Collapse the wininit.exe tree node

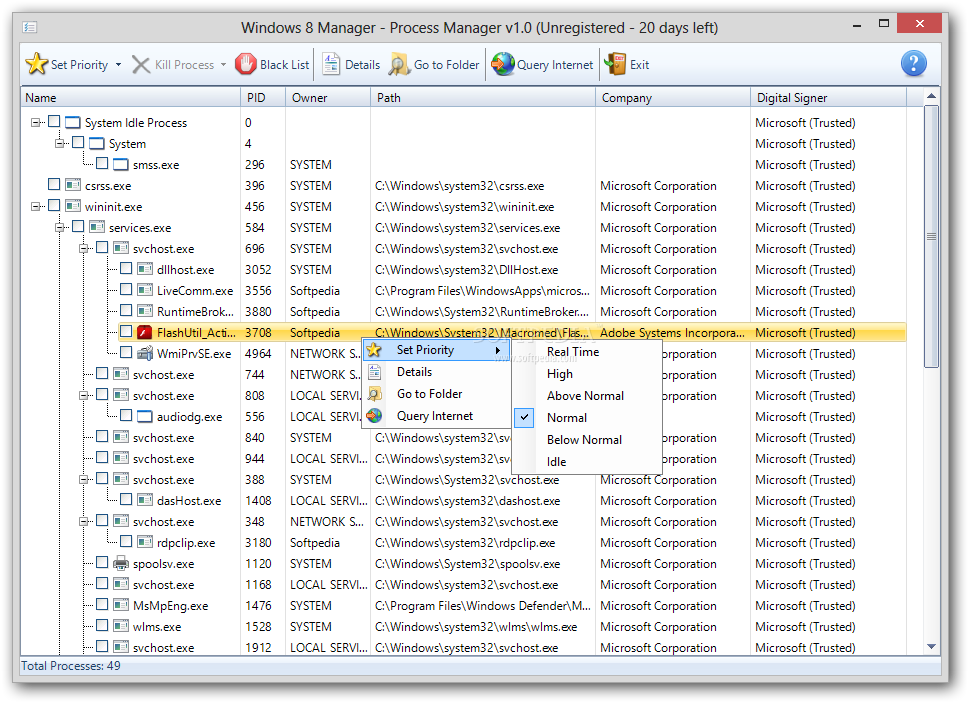(x=35, y=206)
